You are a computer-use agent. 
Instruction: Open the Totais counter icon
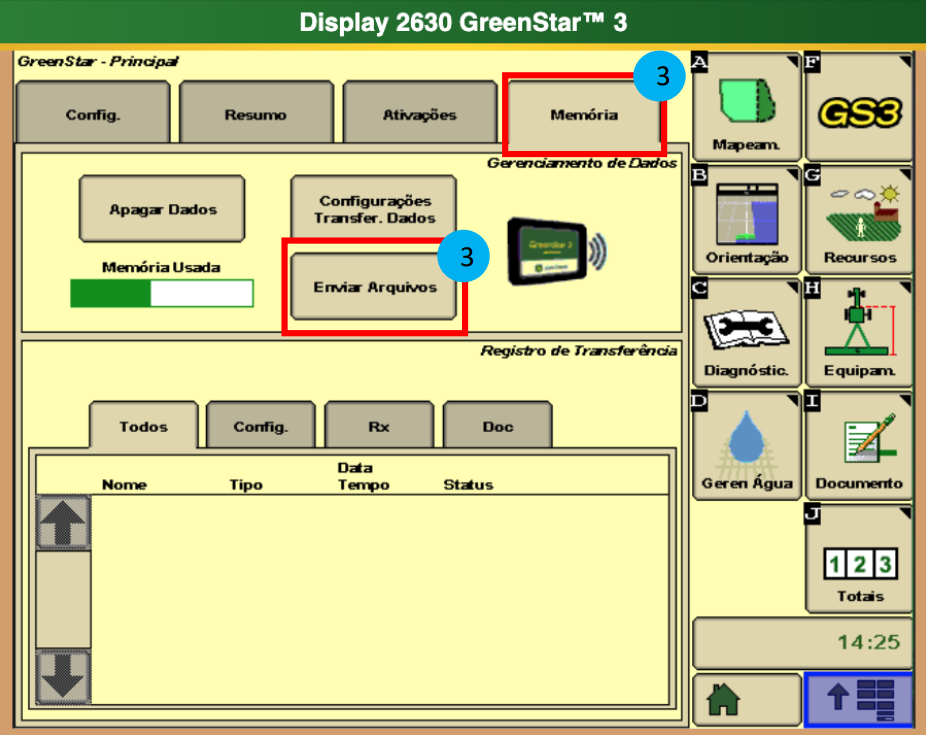(859, 558)
